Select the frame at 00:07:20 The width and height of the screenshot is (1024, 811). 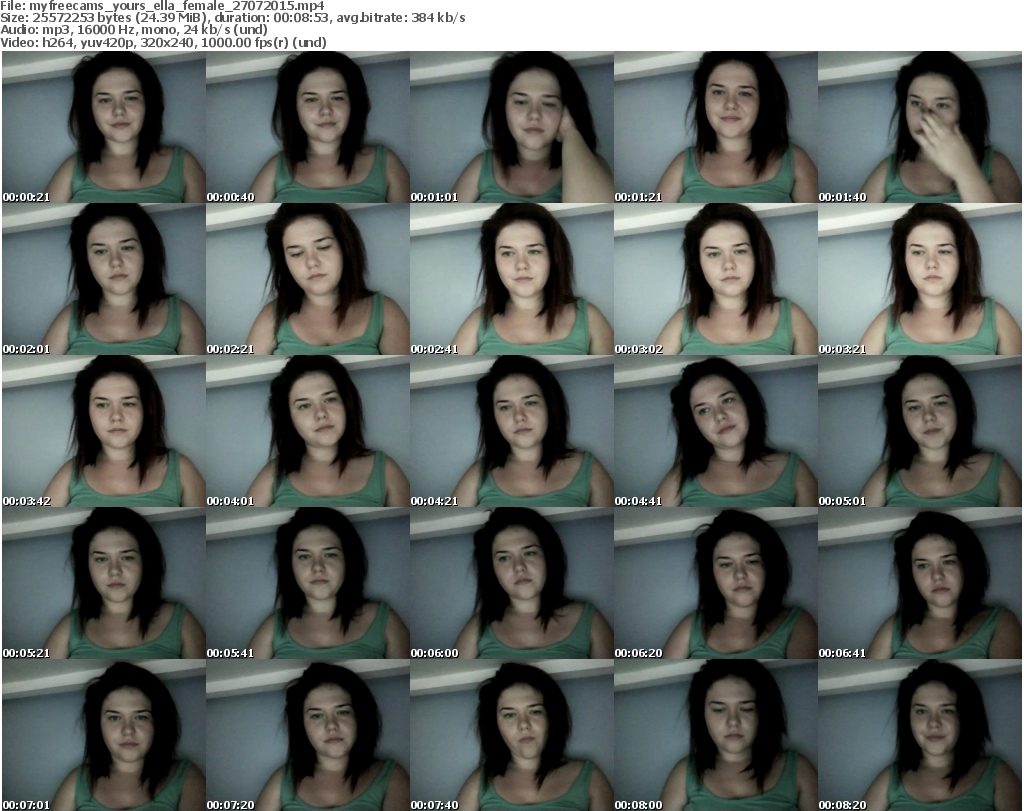pos(308,735)
